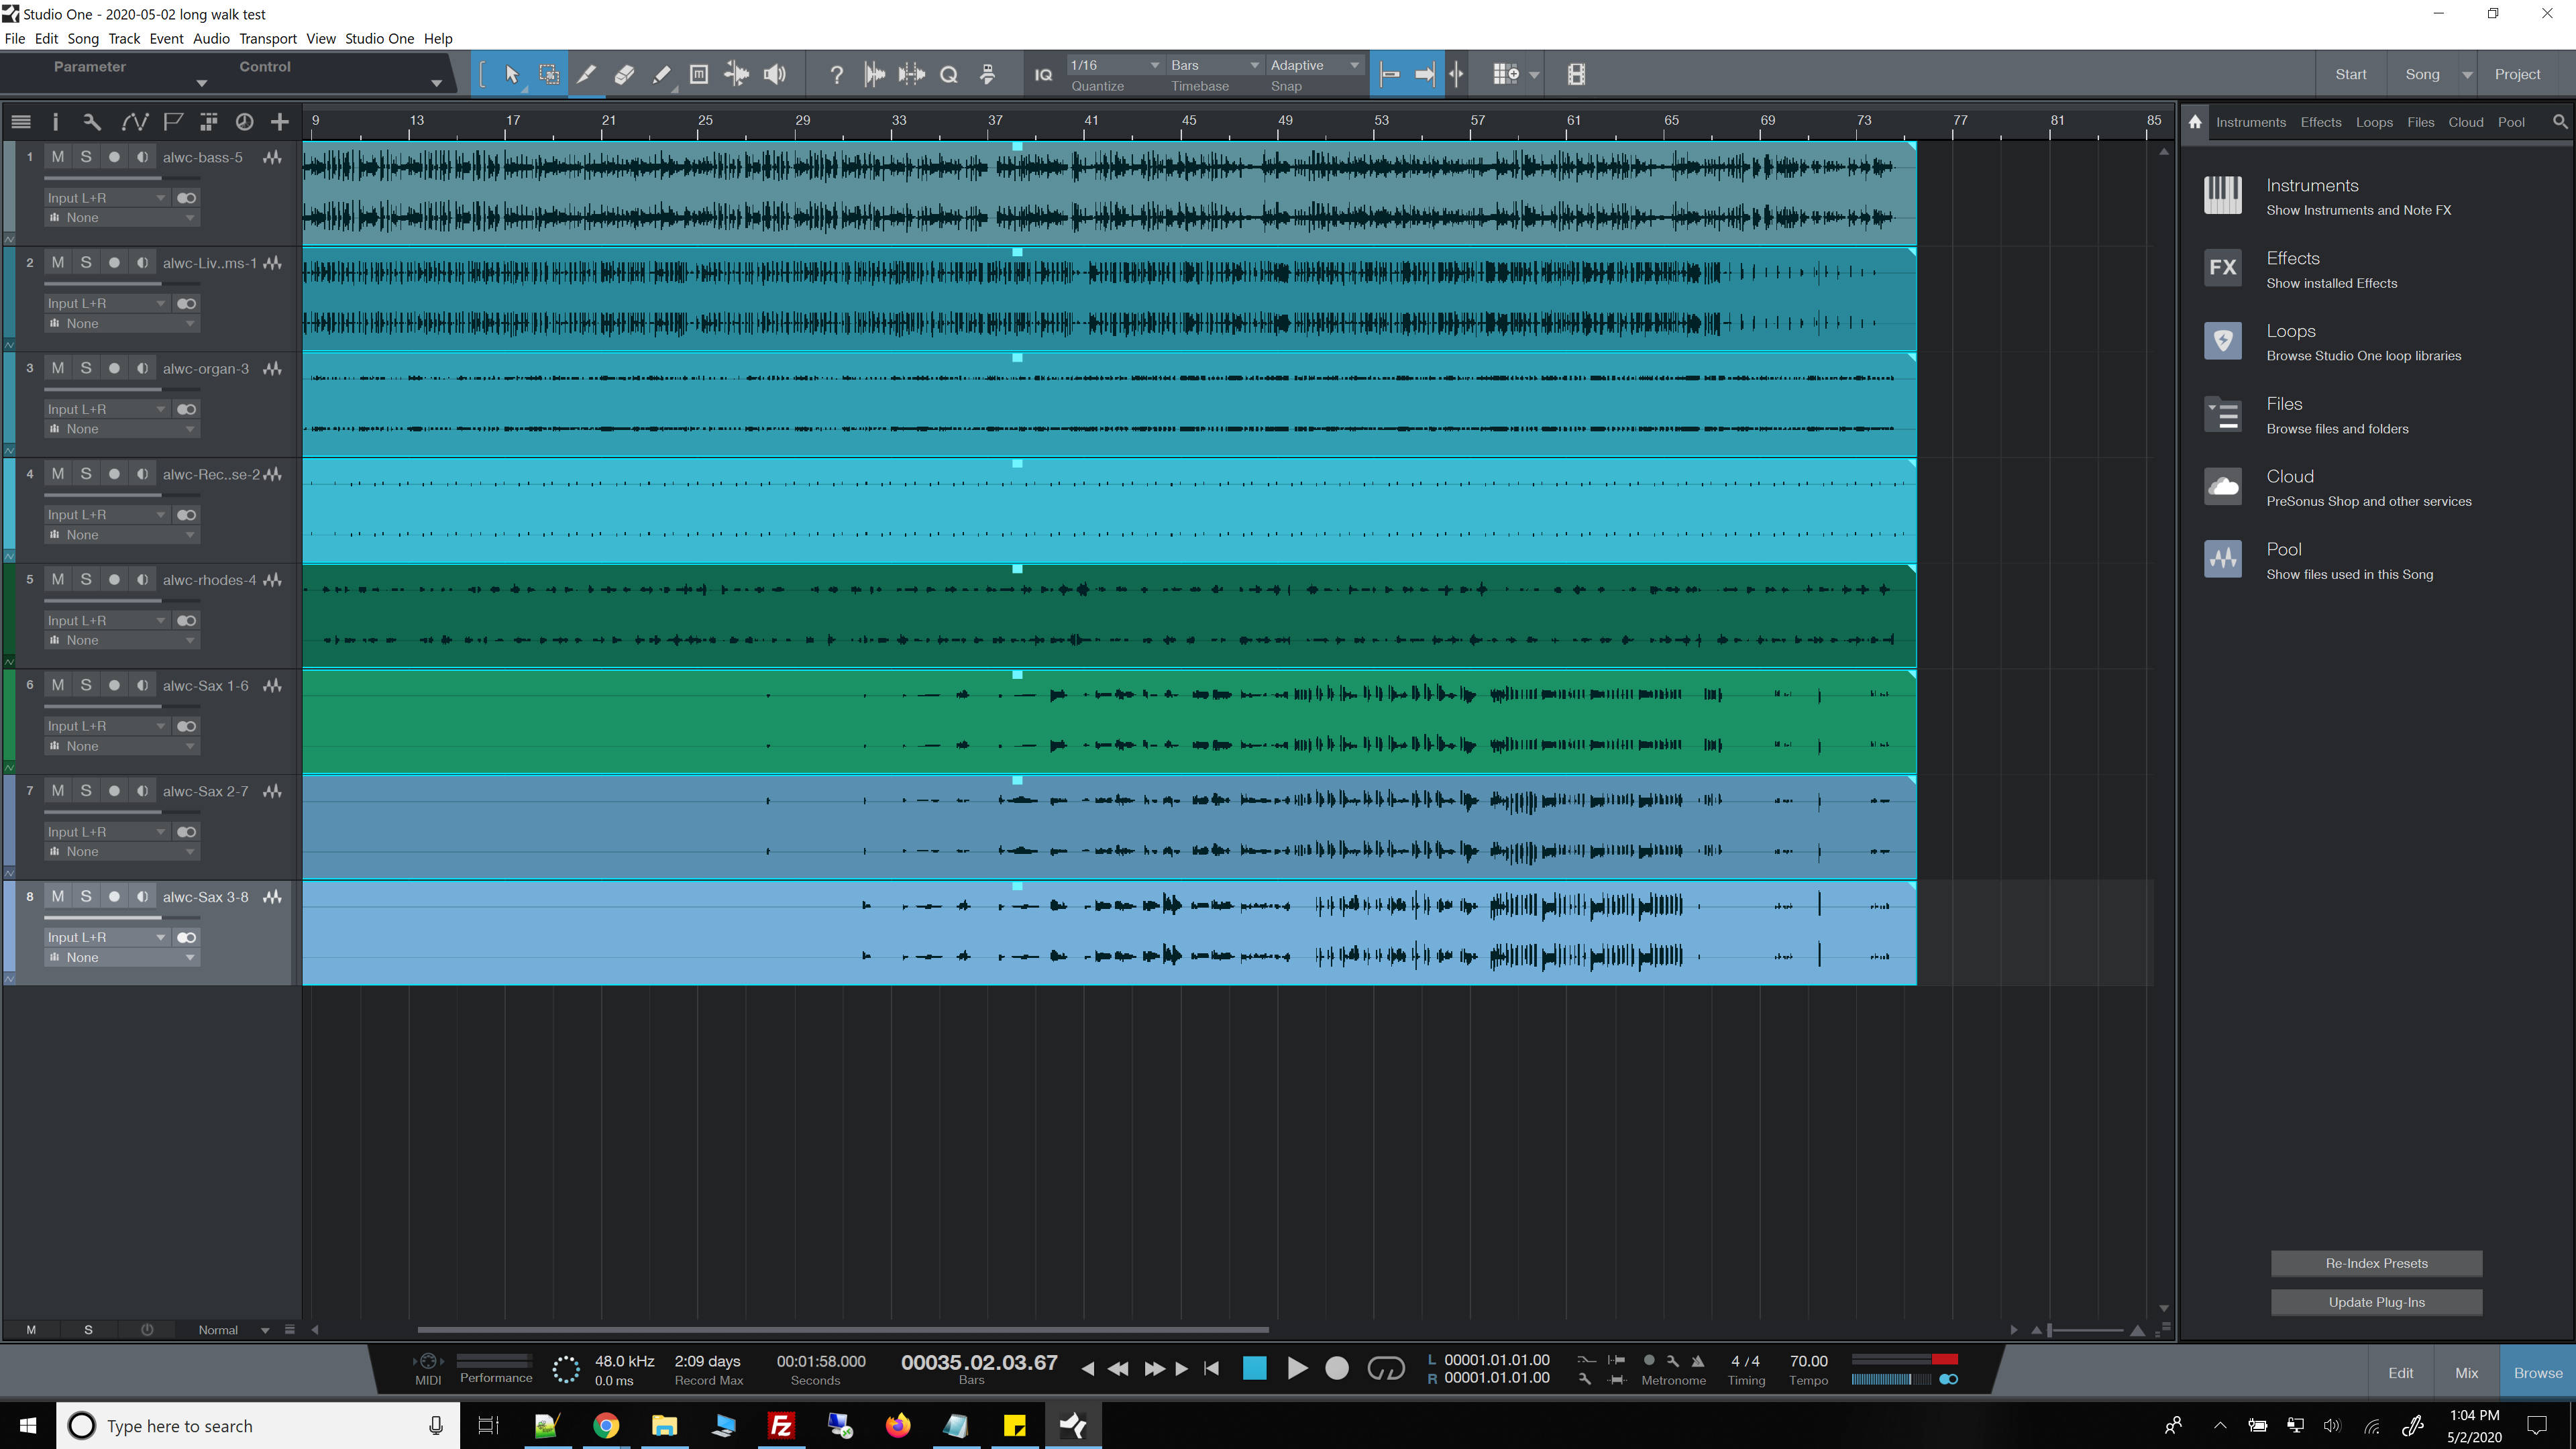Open the video player film icon
The image size is (2576, 1449).
point(1576,74)
